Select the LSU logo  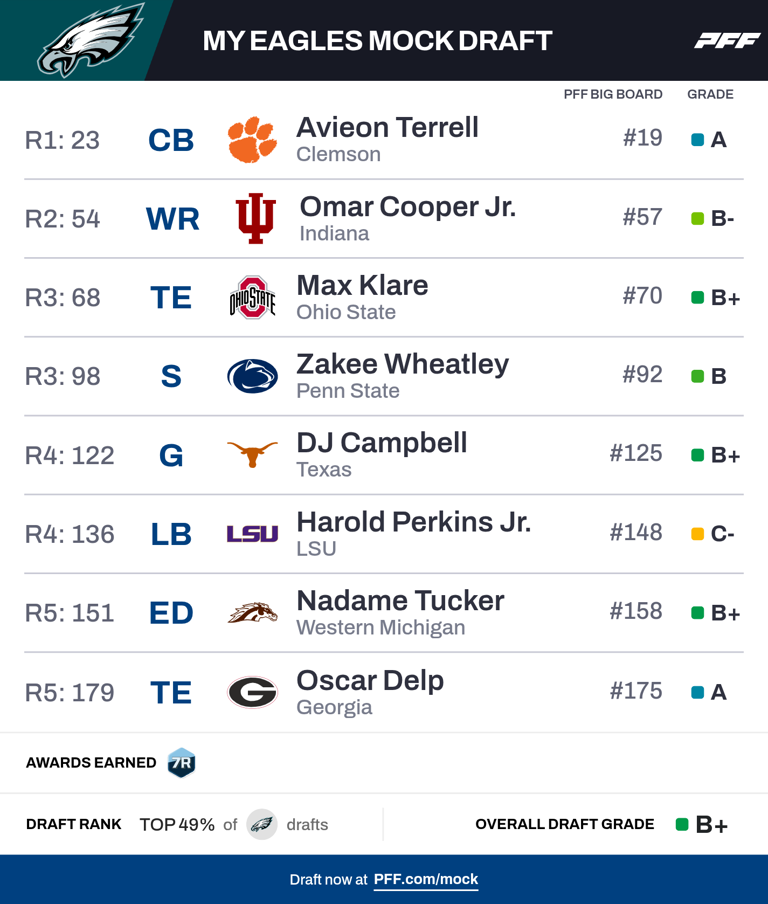click(x=252, y=534)
